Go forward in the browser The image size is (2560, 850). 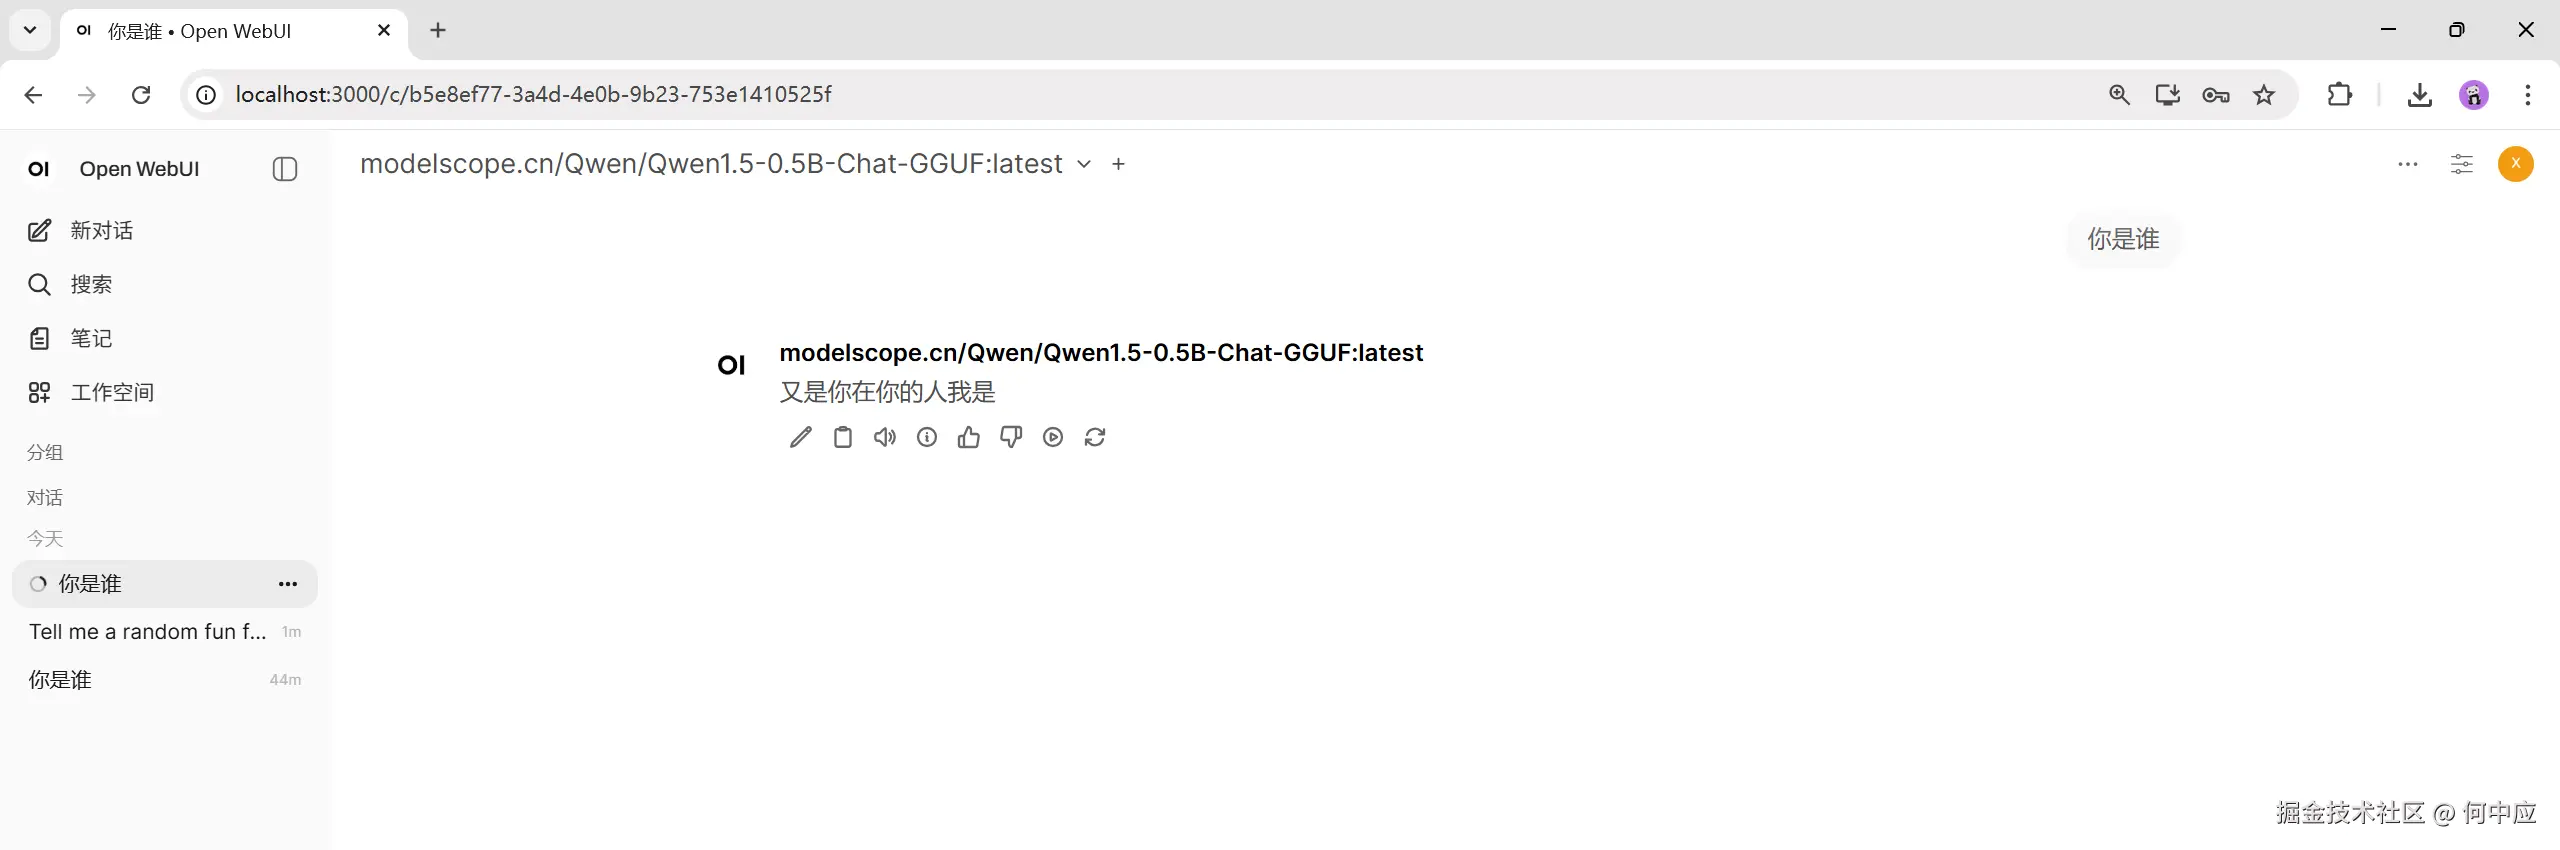[87, 95]
